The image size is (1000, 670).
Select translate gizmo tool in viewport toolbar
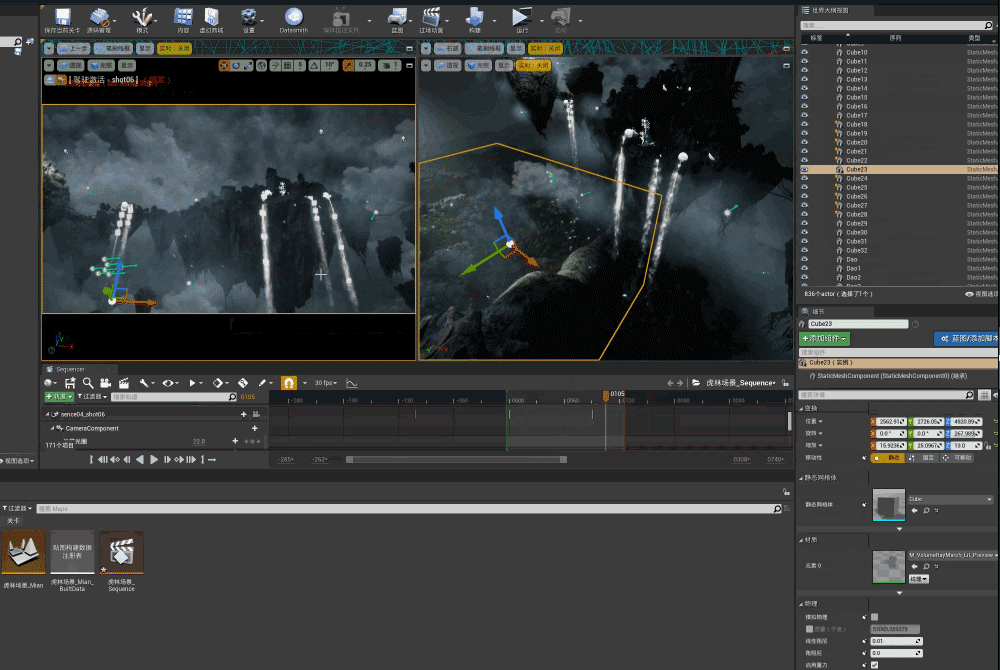[x=224, y=65]
